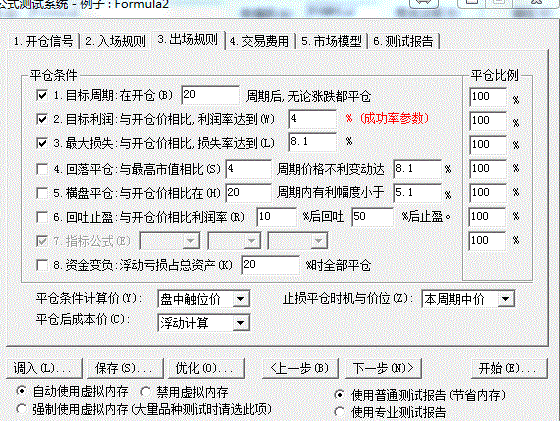560x421 pixels.
Task: Check the 5.横盘平仓 option
Action: (x=42, y=193)
